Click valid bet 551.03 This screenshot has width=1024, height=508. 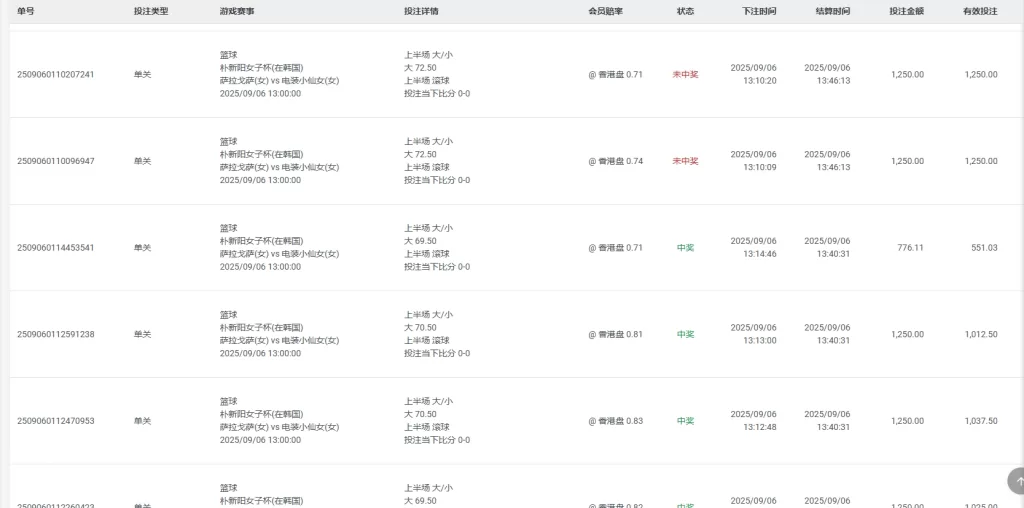(x=984, y=247)
